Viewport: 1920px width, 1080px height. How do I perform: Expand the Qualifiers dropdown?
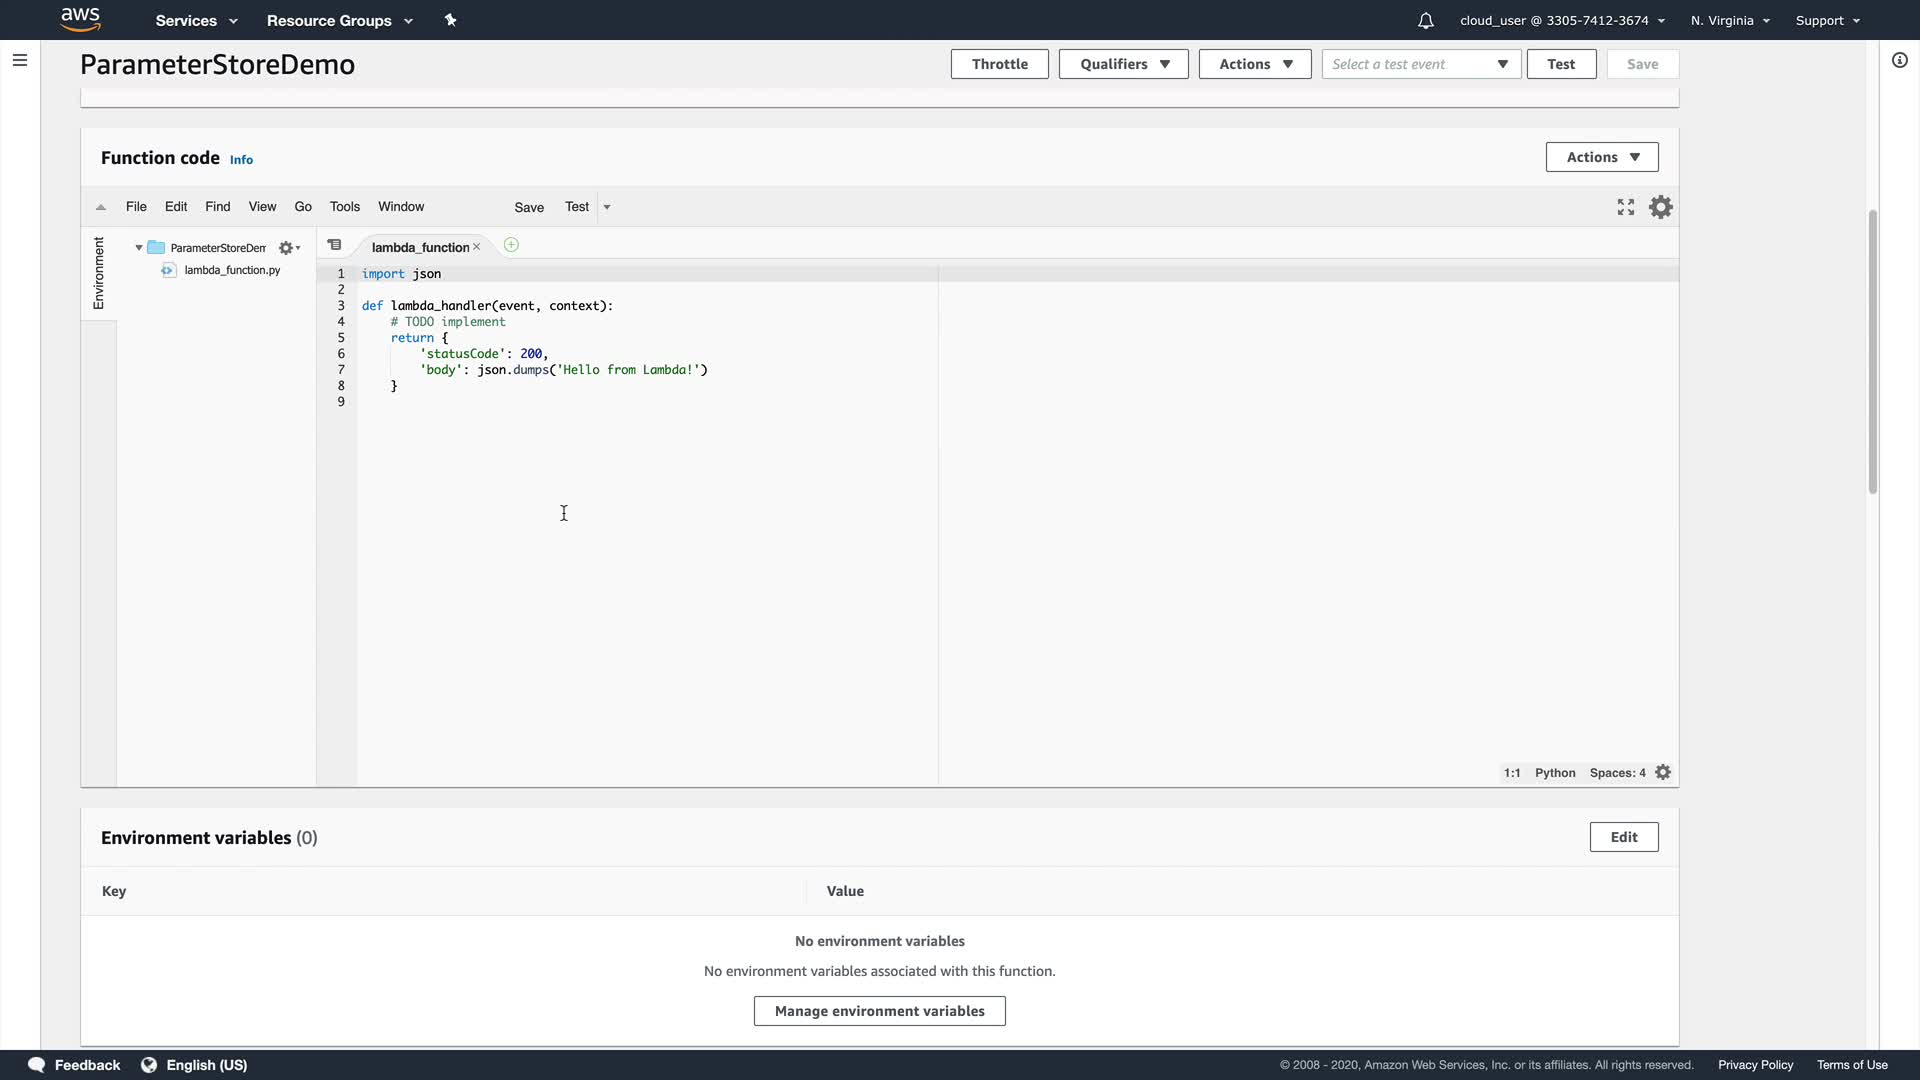(1123, 64)
